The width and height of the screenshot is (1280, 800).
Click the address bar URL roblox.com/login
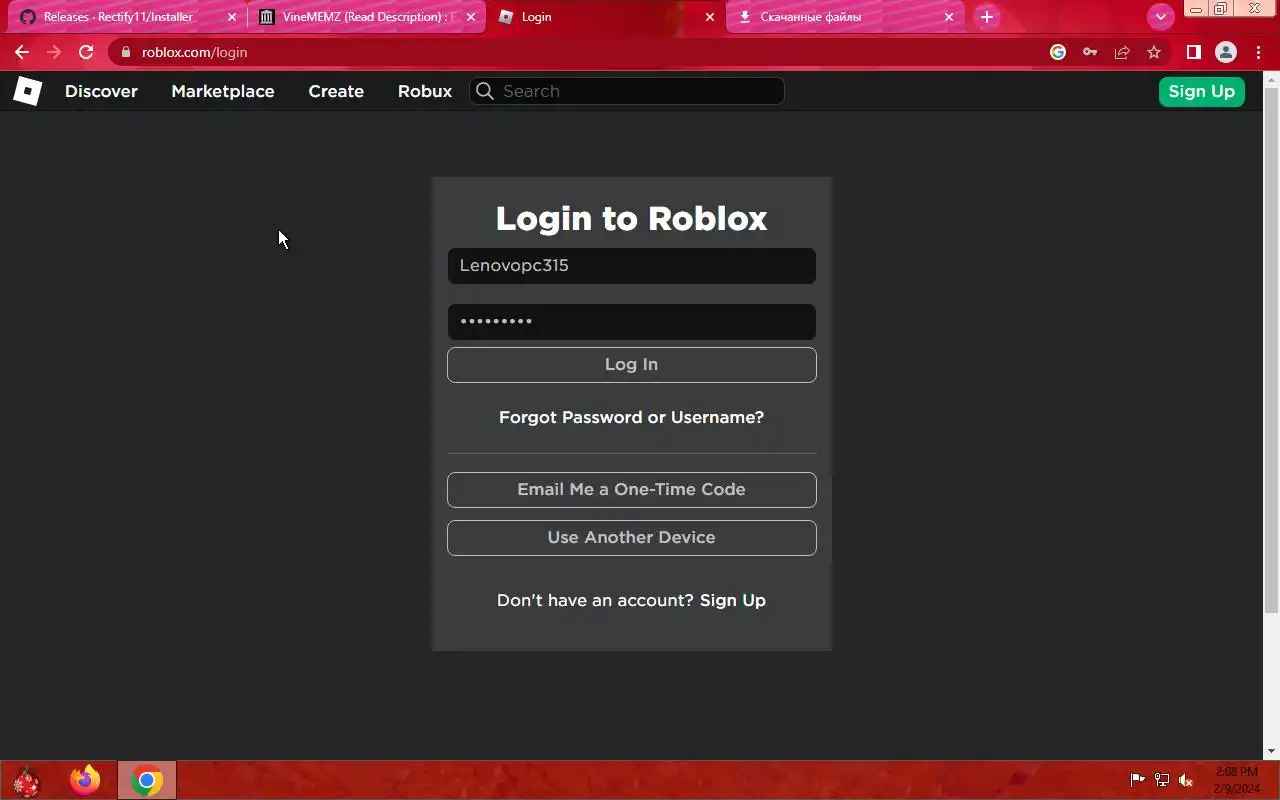pyautogui.click(x=194, y=52)
